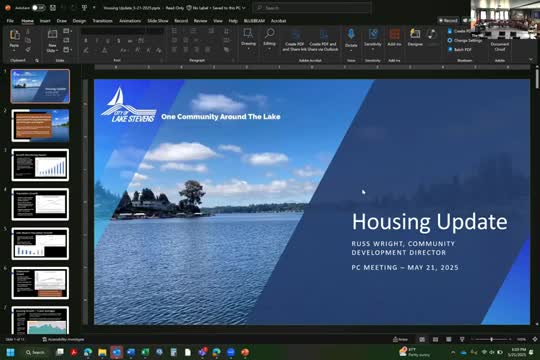Screen dimensions: 540x360
Task: Click the PC Meeting – May 21, 2025 text
Action: coord(405,268)
